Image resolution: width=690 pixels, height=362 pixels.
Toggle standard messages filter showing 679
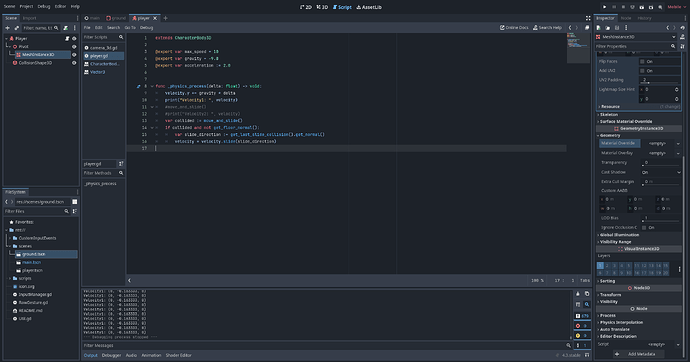point(582,316)
